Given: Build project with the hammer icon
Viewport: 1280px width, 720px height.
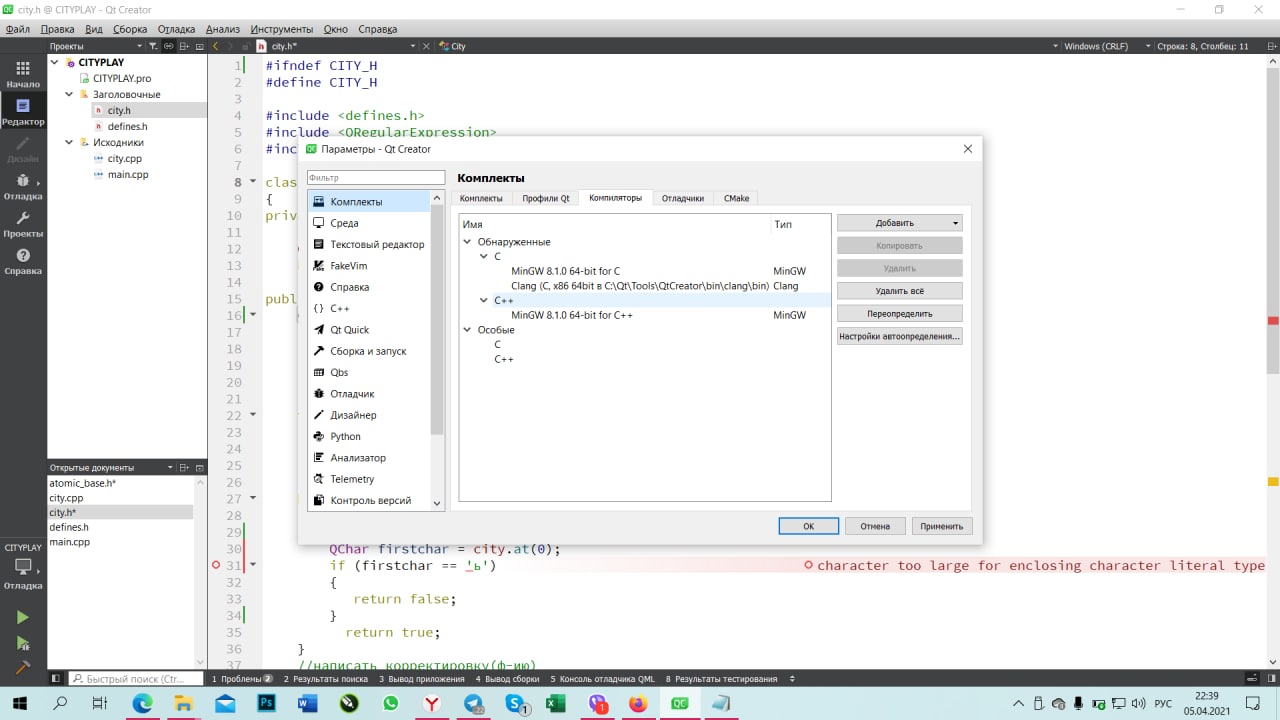Looking at the screenshot, I should pos(23,667).
